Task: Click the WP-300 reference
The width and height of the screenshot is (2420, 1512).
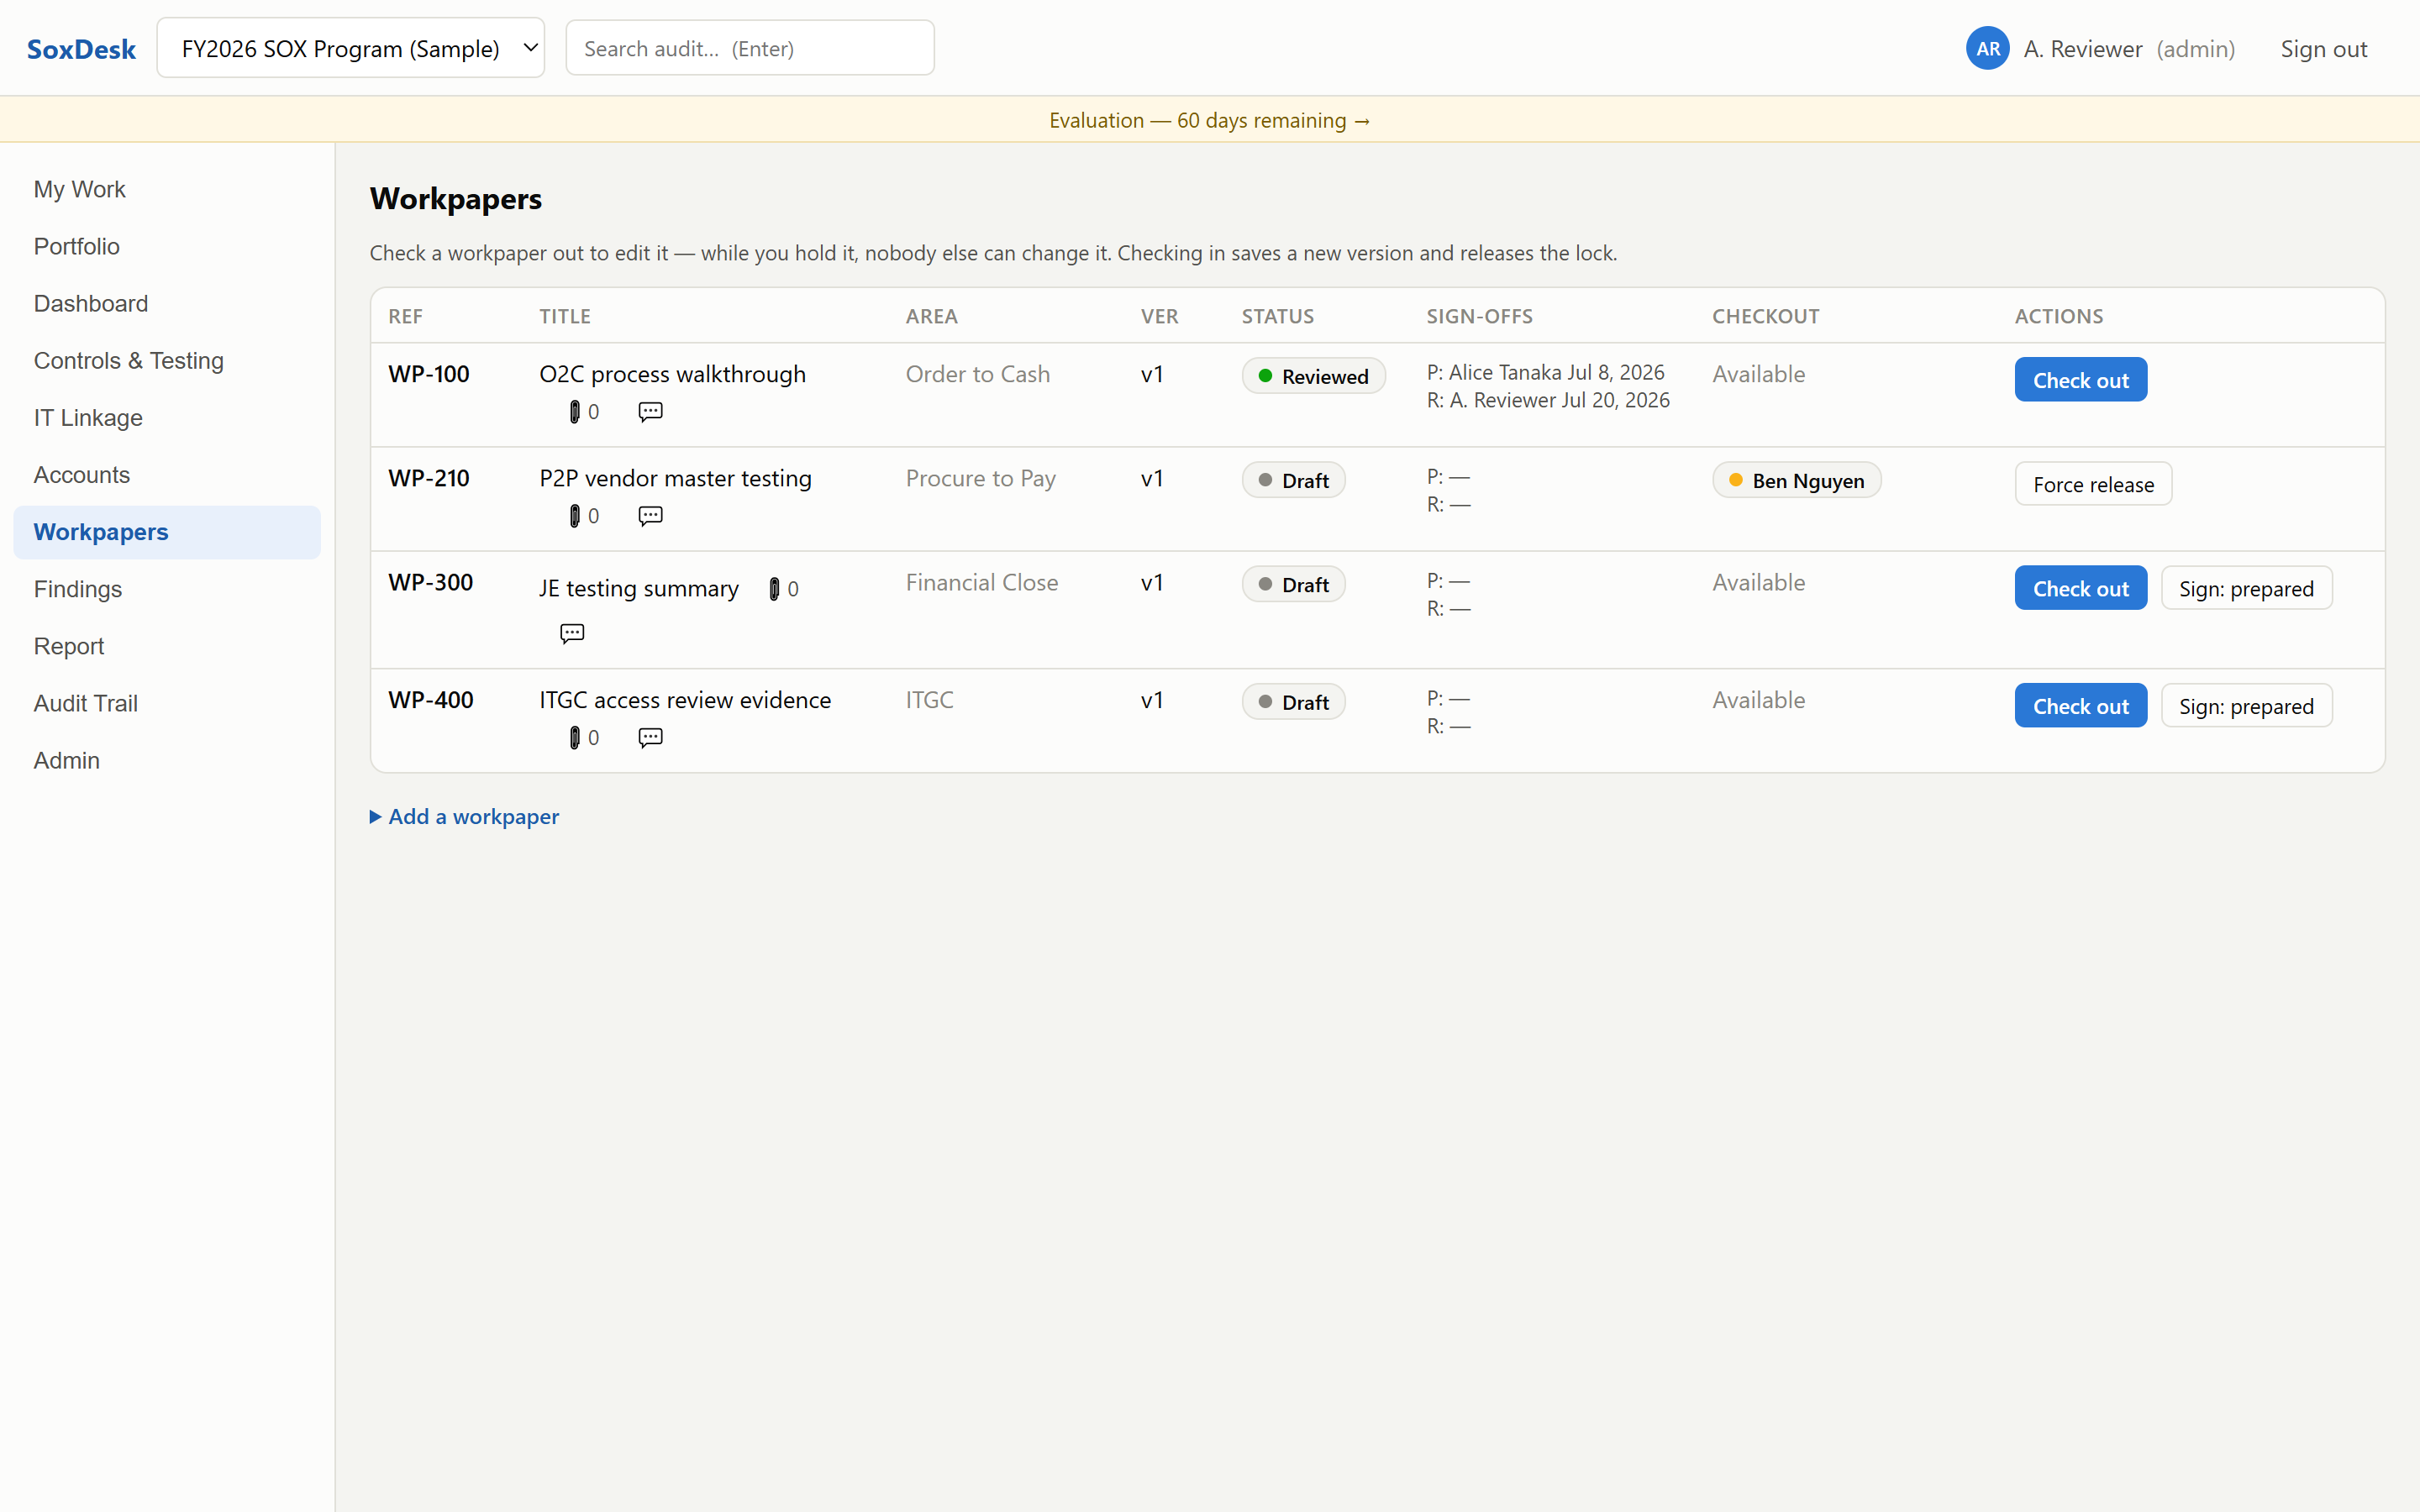Action: (x=430, y=582)
